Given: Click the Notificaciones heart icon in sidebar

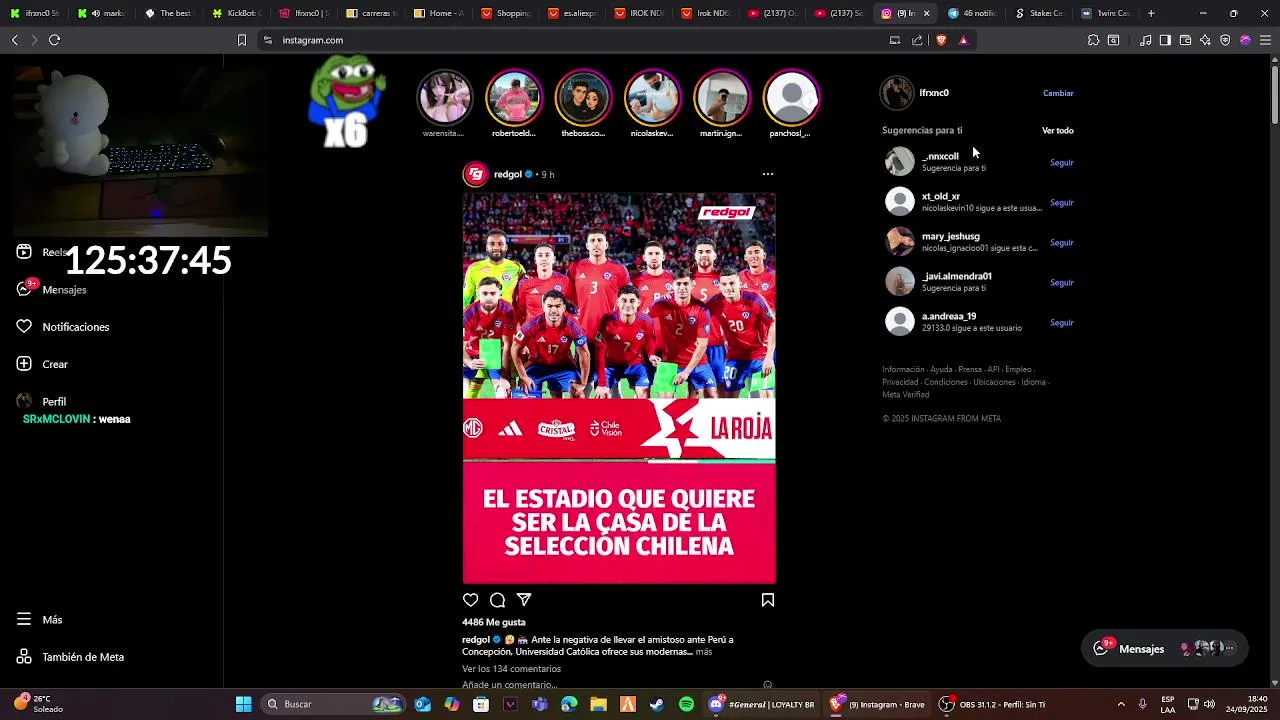Looking at the screenshot, I should click(x=24, y=327).
